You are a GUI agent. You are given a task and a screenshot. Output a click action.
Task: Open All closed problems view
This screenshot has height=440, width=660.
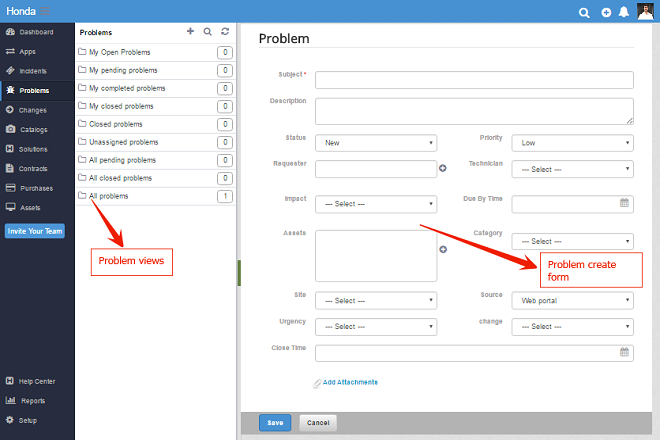tap(155, 178)
